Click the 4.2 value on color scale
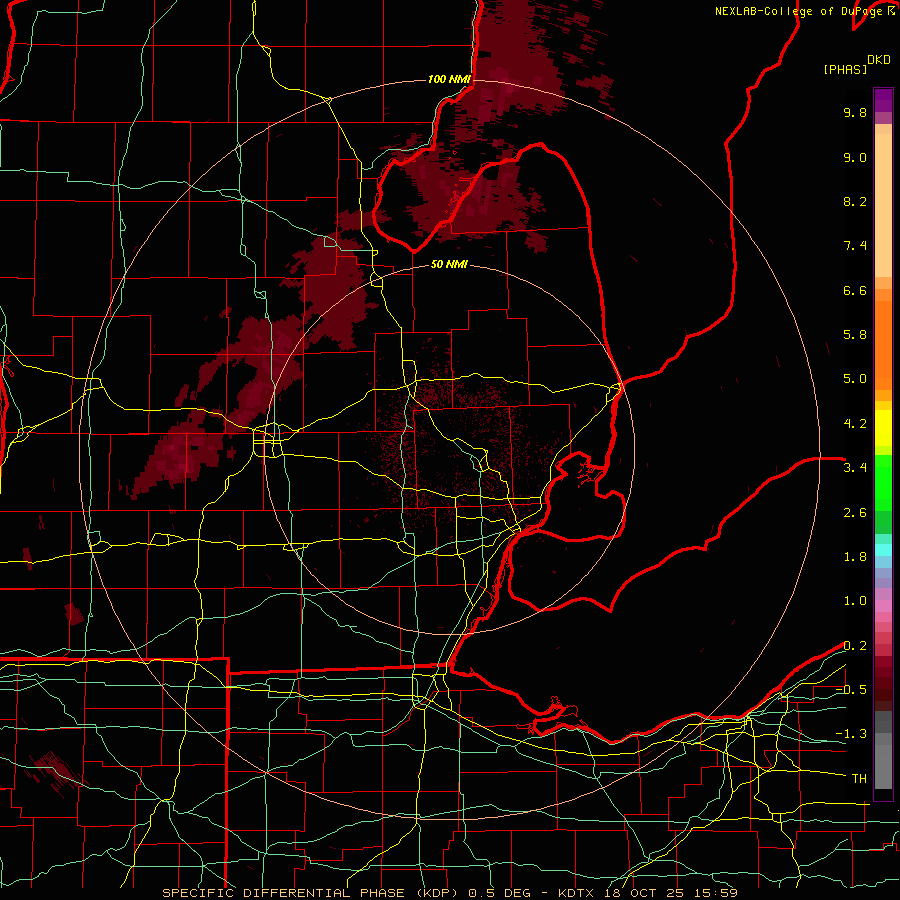The width and height of the screenshot is (900, 900). (x=855, y=424)
